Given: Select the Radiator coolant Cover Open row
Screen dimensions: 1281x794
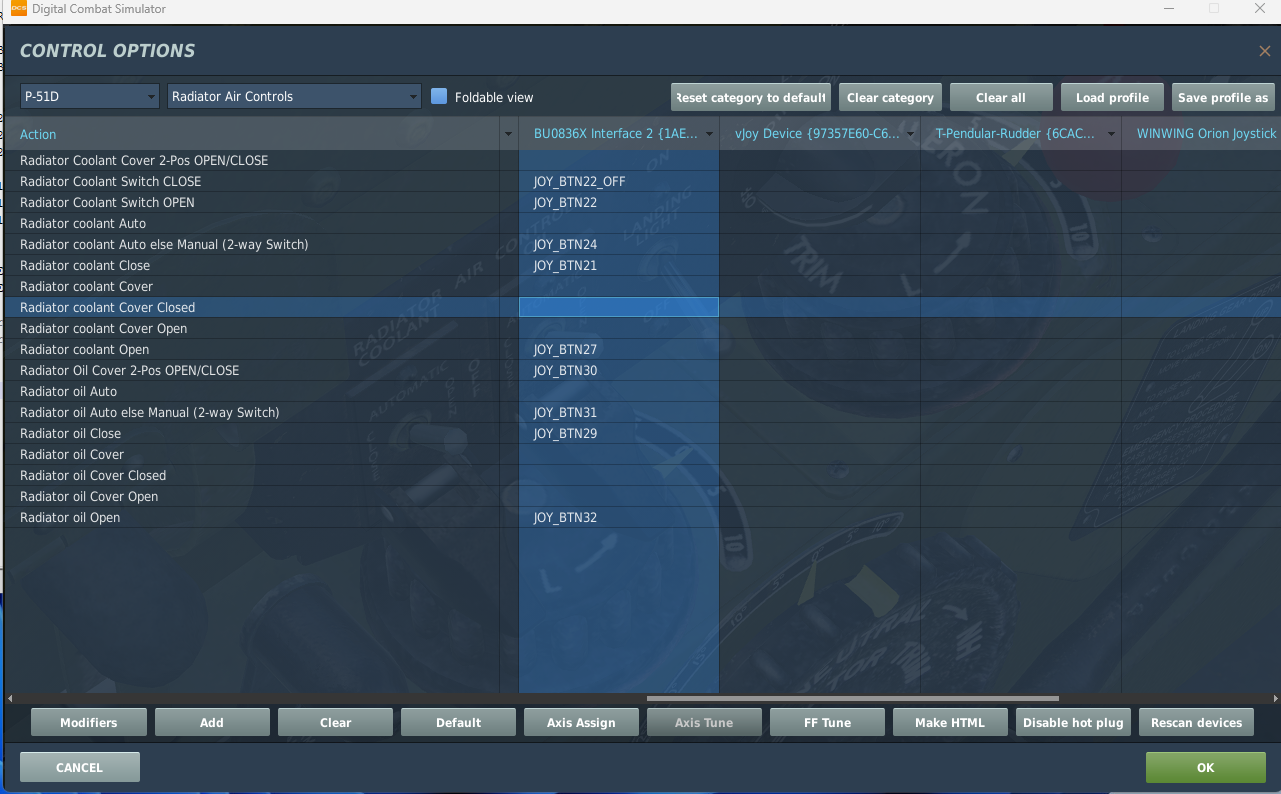Looking at the screenshot, I should click(643, 328).
